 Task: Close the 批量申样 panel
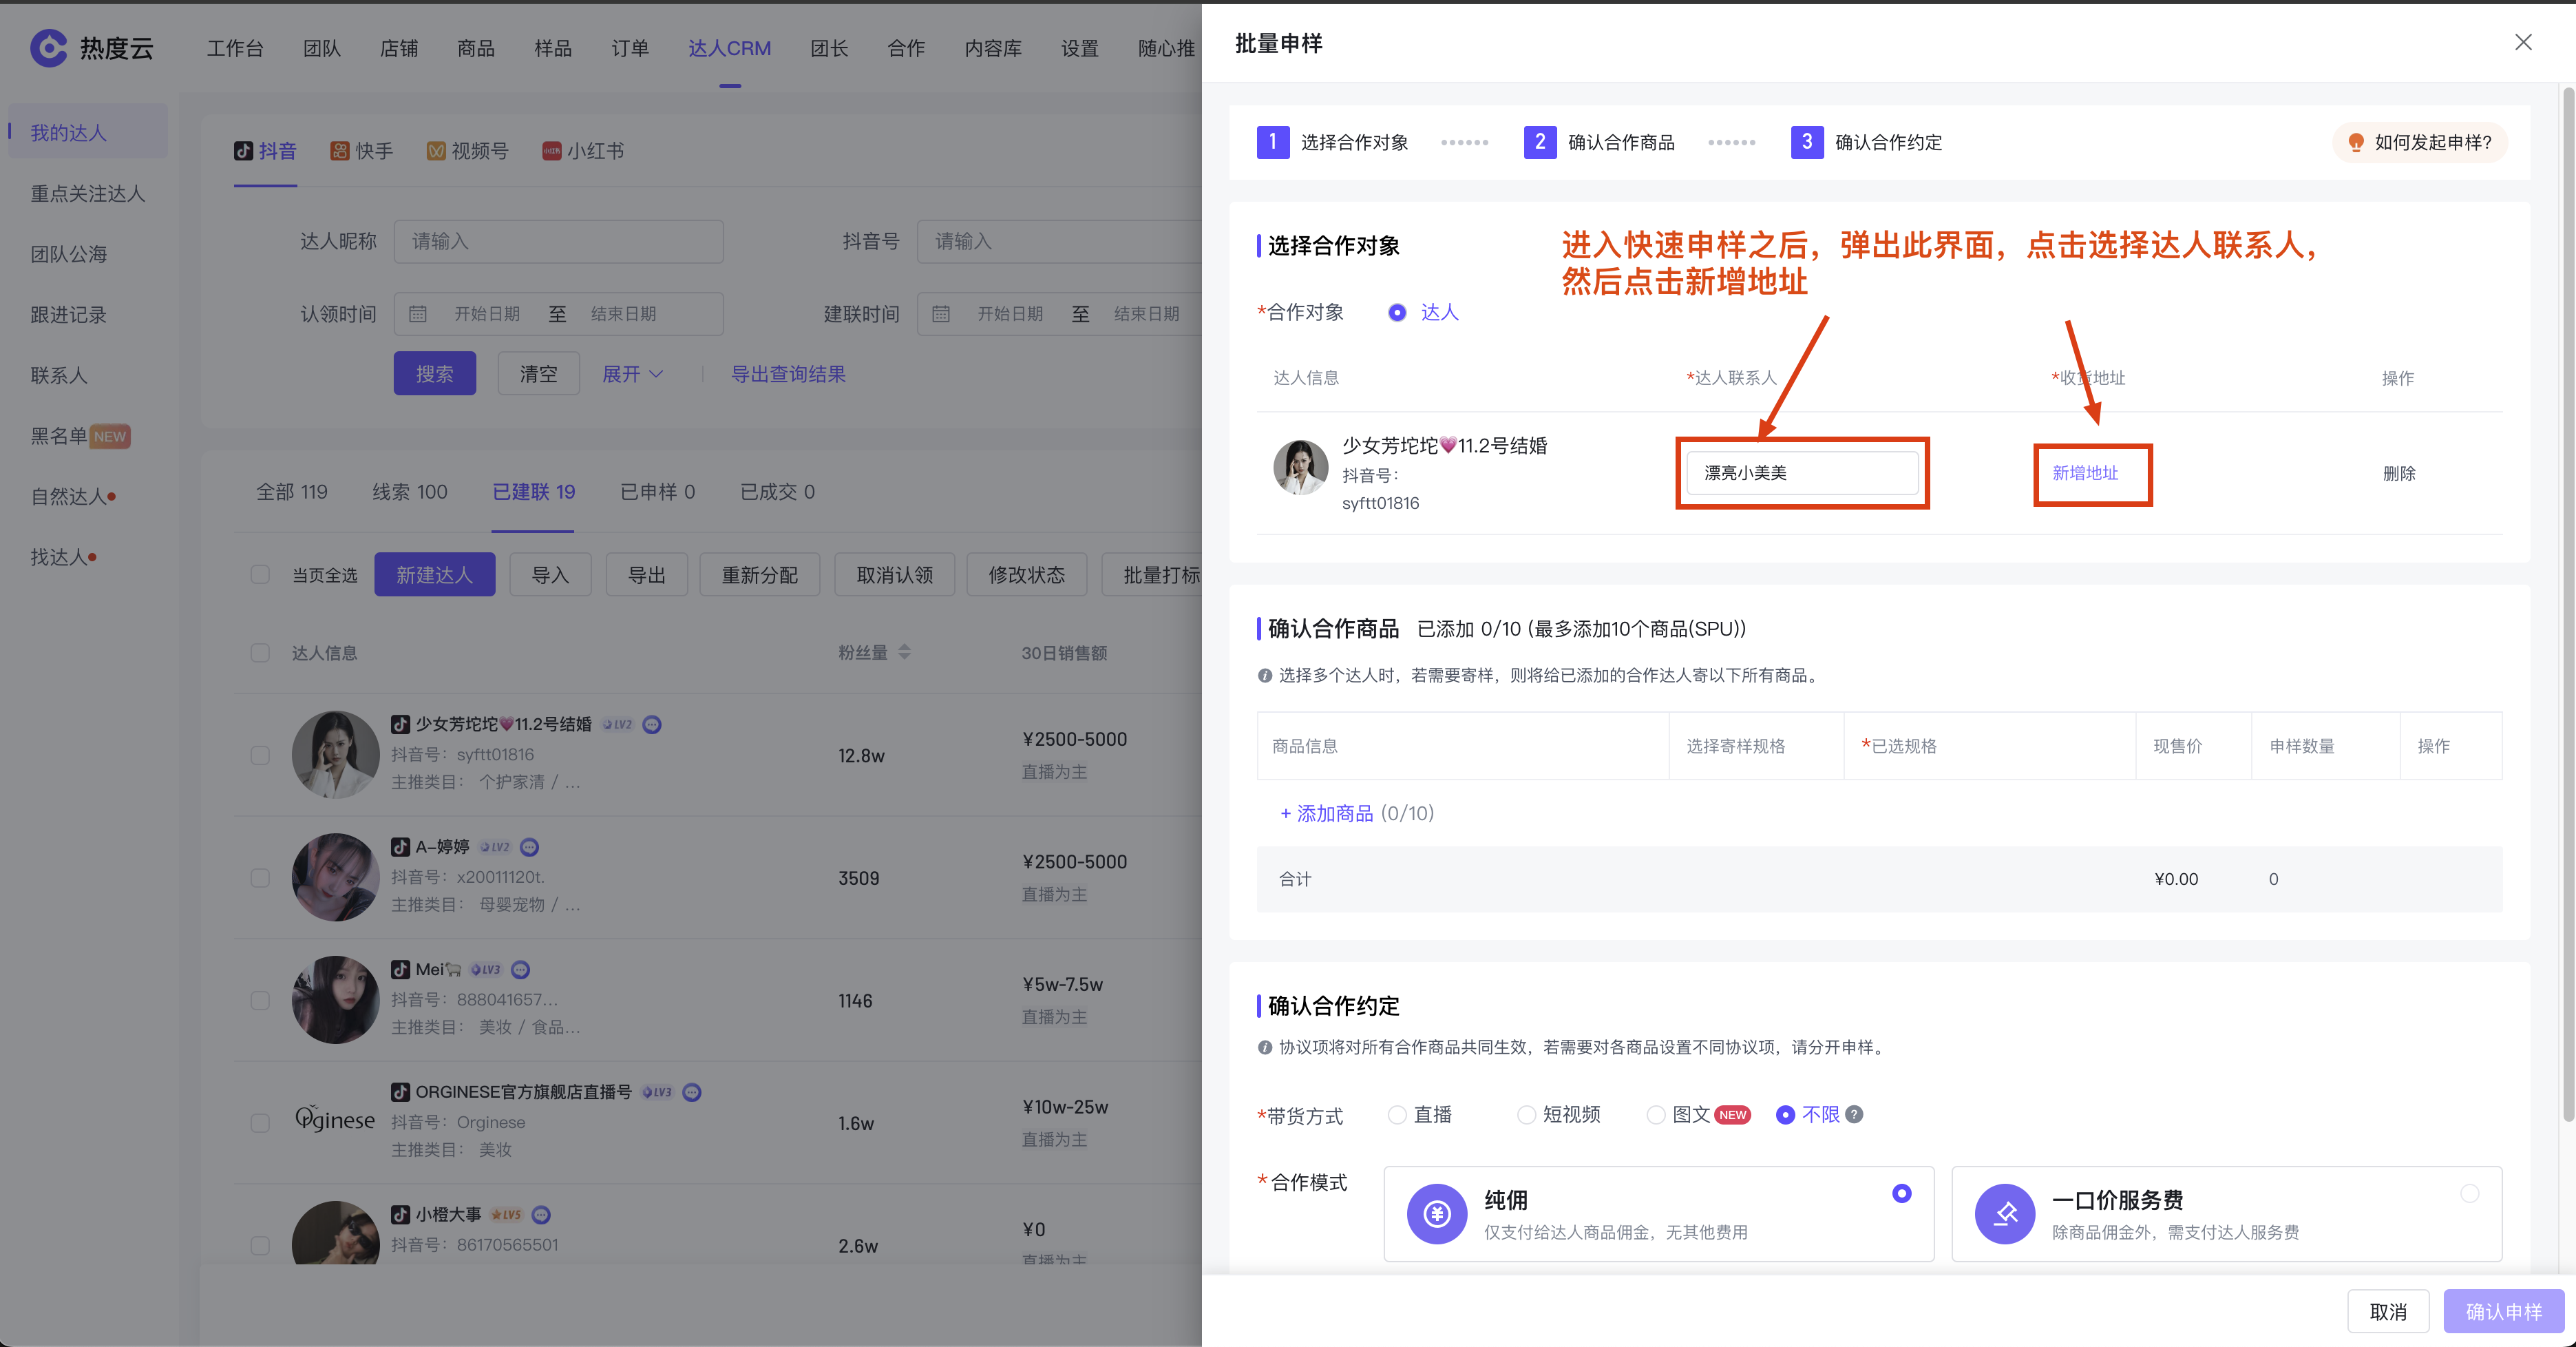tap(2523, 42)
